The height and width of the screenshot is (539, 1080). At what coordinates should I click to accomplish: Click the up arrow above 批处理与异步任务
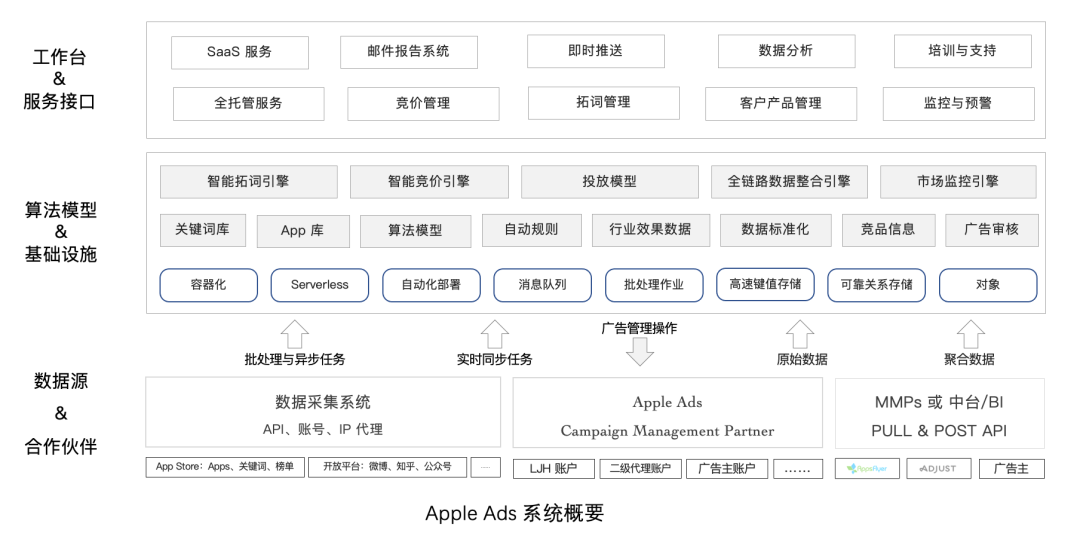click(x=295, y=335)
